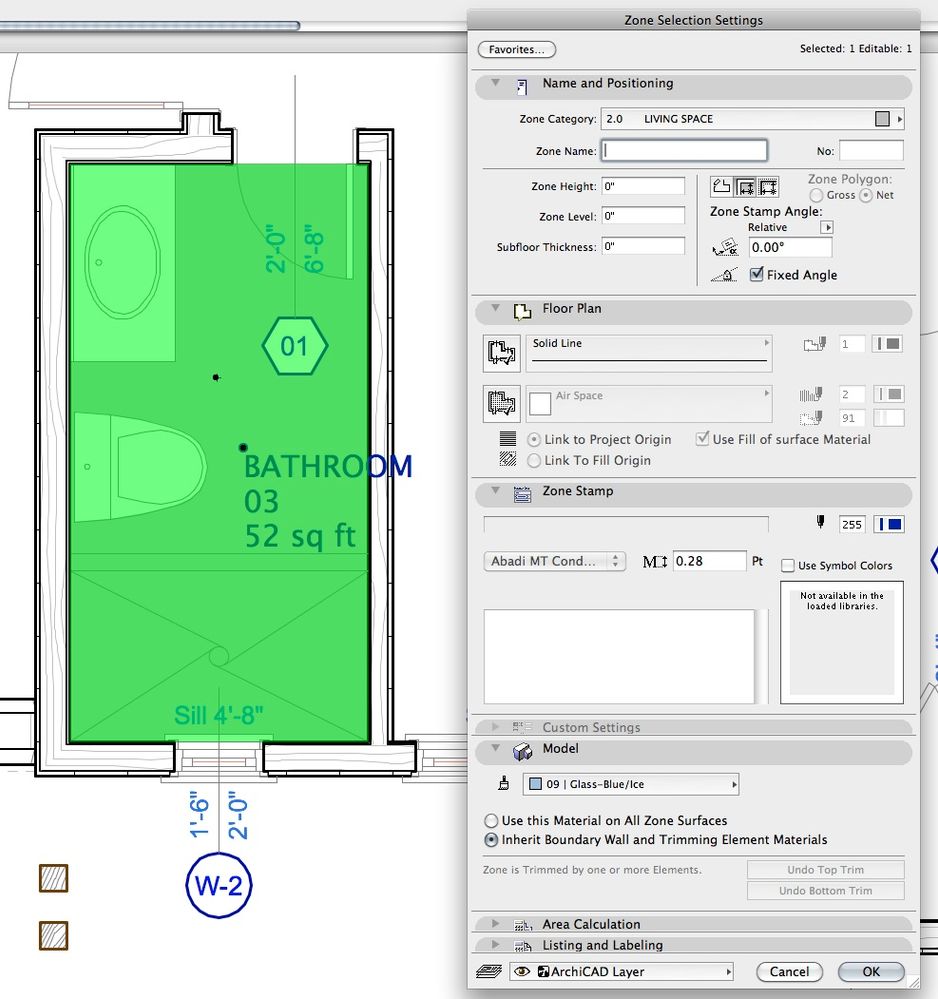Click the zone cover fill icon
Viewport: 938px width, 999px height.
click(x=502, y=404)
